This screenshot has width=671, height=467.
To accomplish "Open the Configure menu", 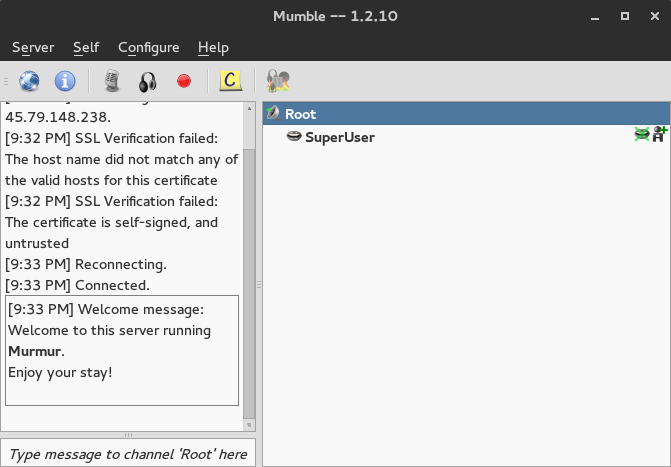I will click(148, 47).
